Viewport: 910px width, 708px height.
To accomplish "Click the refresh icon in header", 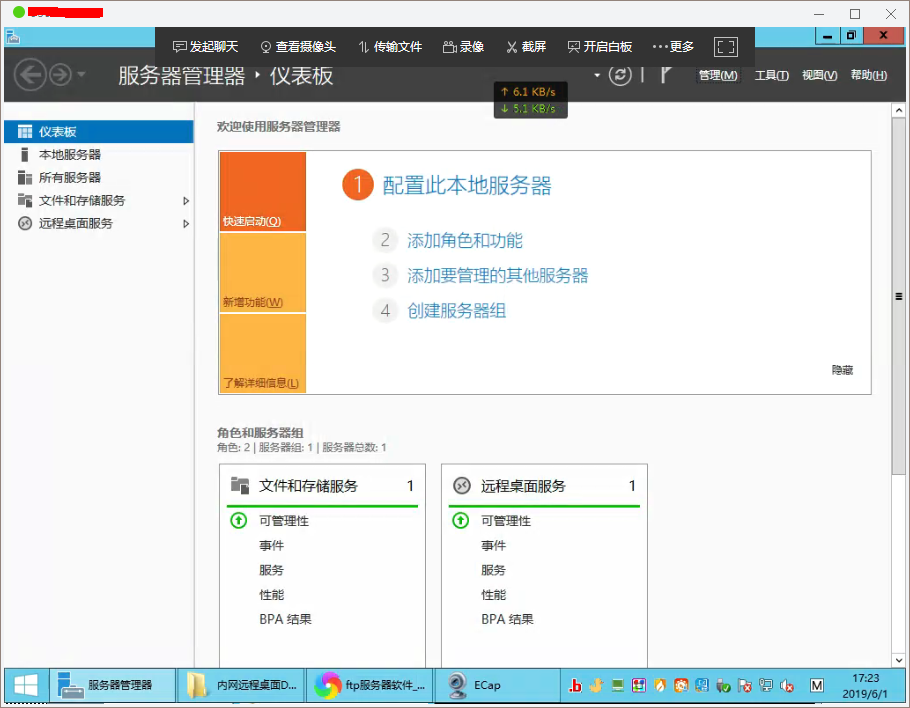I will click(x=621, y=76).
